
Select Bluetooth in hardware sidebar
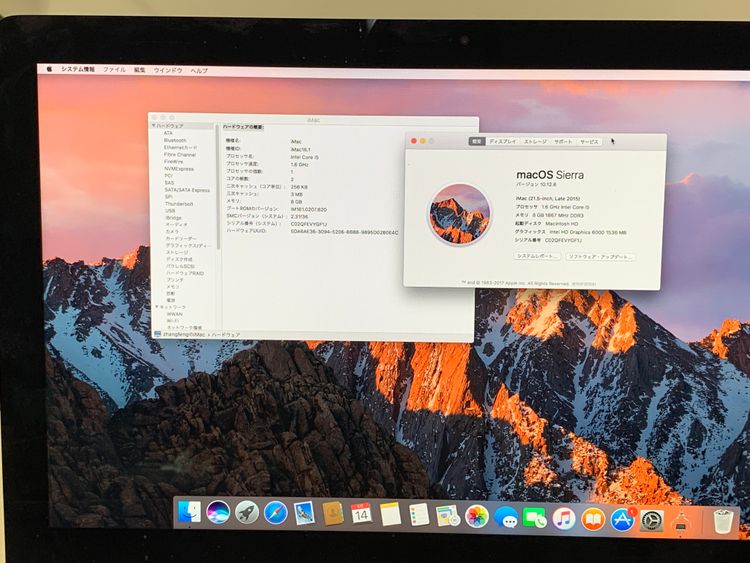pos(175,140)
